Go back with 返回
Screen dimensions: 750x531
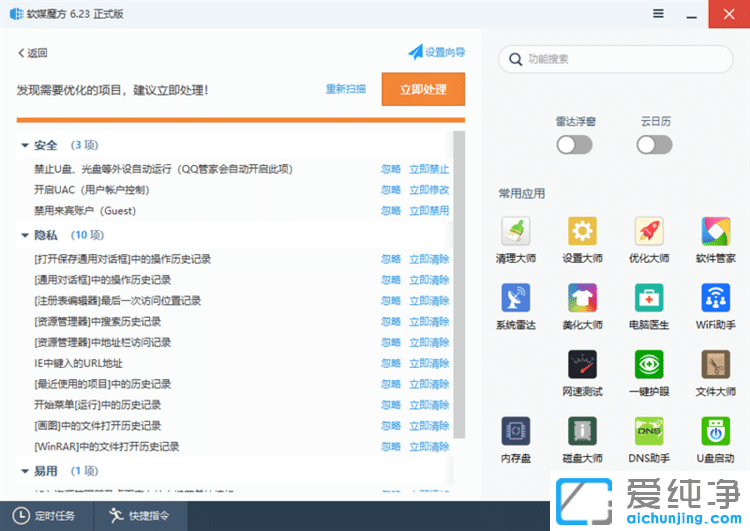click(33, 53)
